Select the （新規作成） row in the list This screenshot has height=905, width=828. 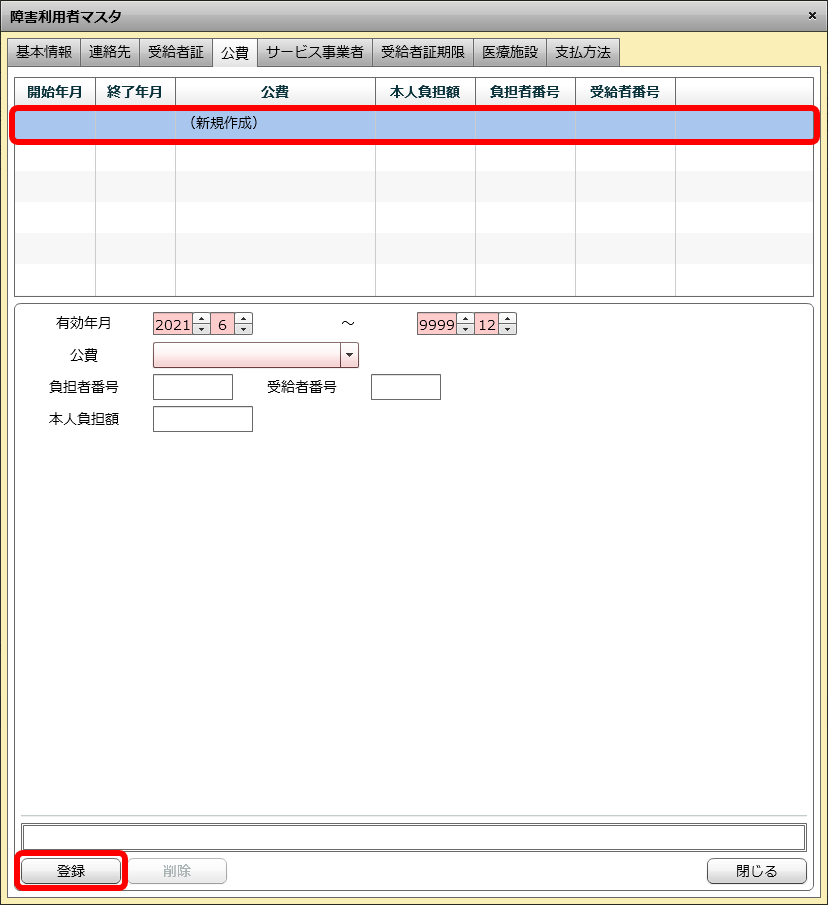414,124
